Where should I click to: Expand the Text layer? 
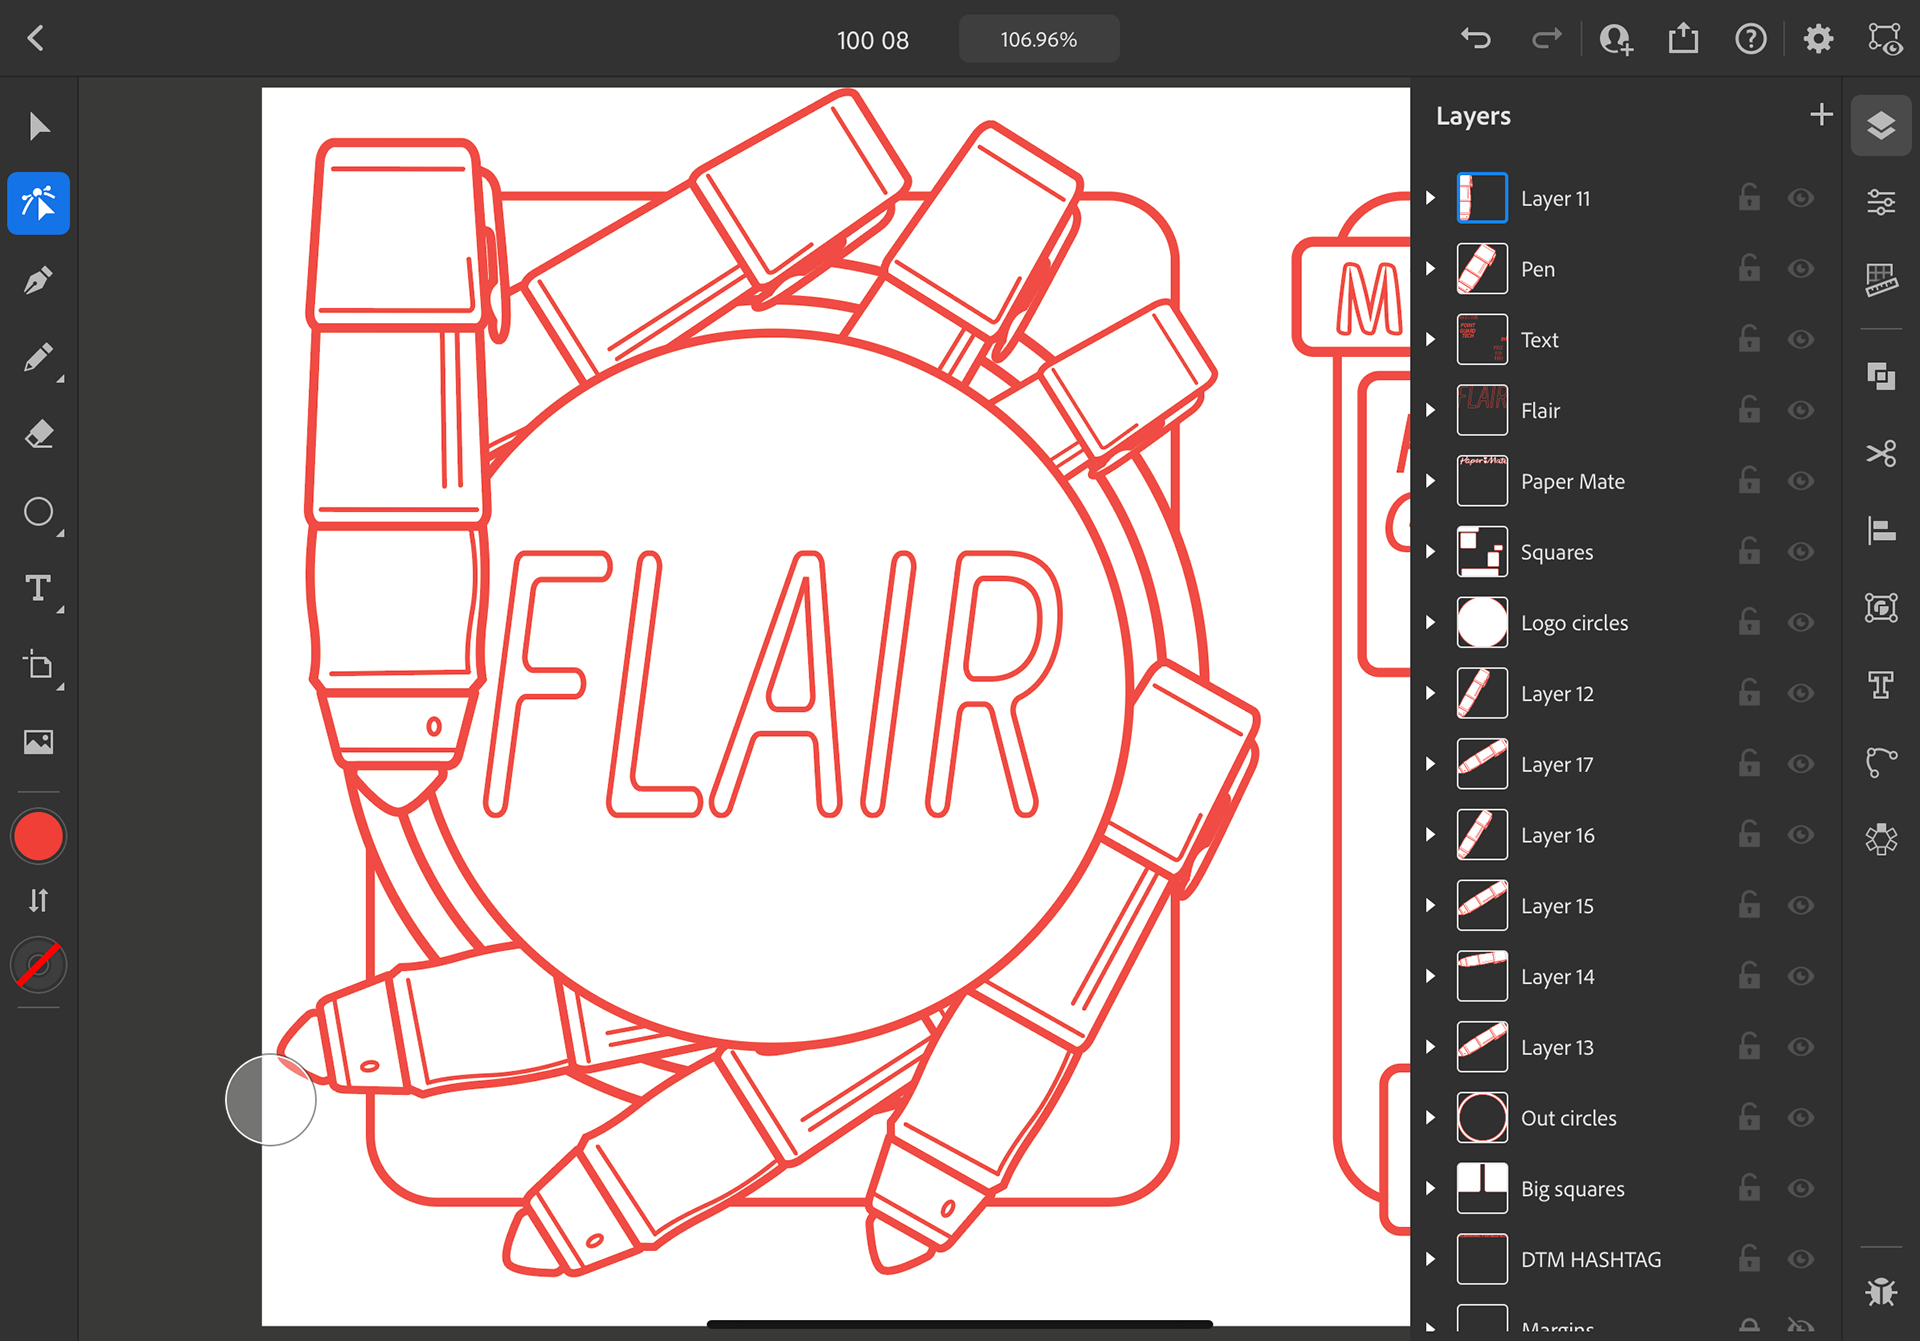pos(1431,340)
